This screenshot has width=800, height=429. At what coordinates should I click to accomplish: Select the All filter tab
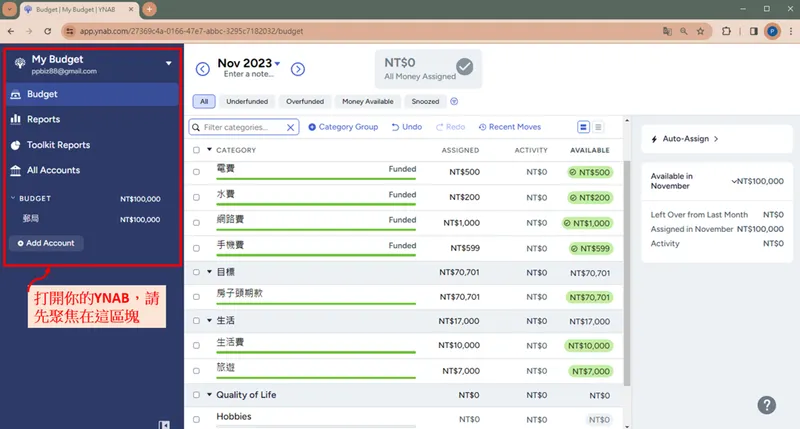click(204, 102)
